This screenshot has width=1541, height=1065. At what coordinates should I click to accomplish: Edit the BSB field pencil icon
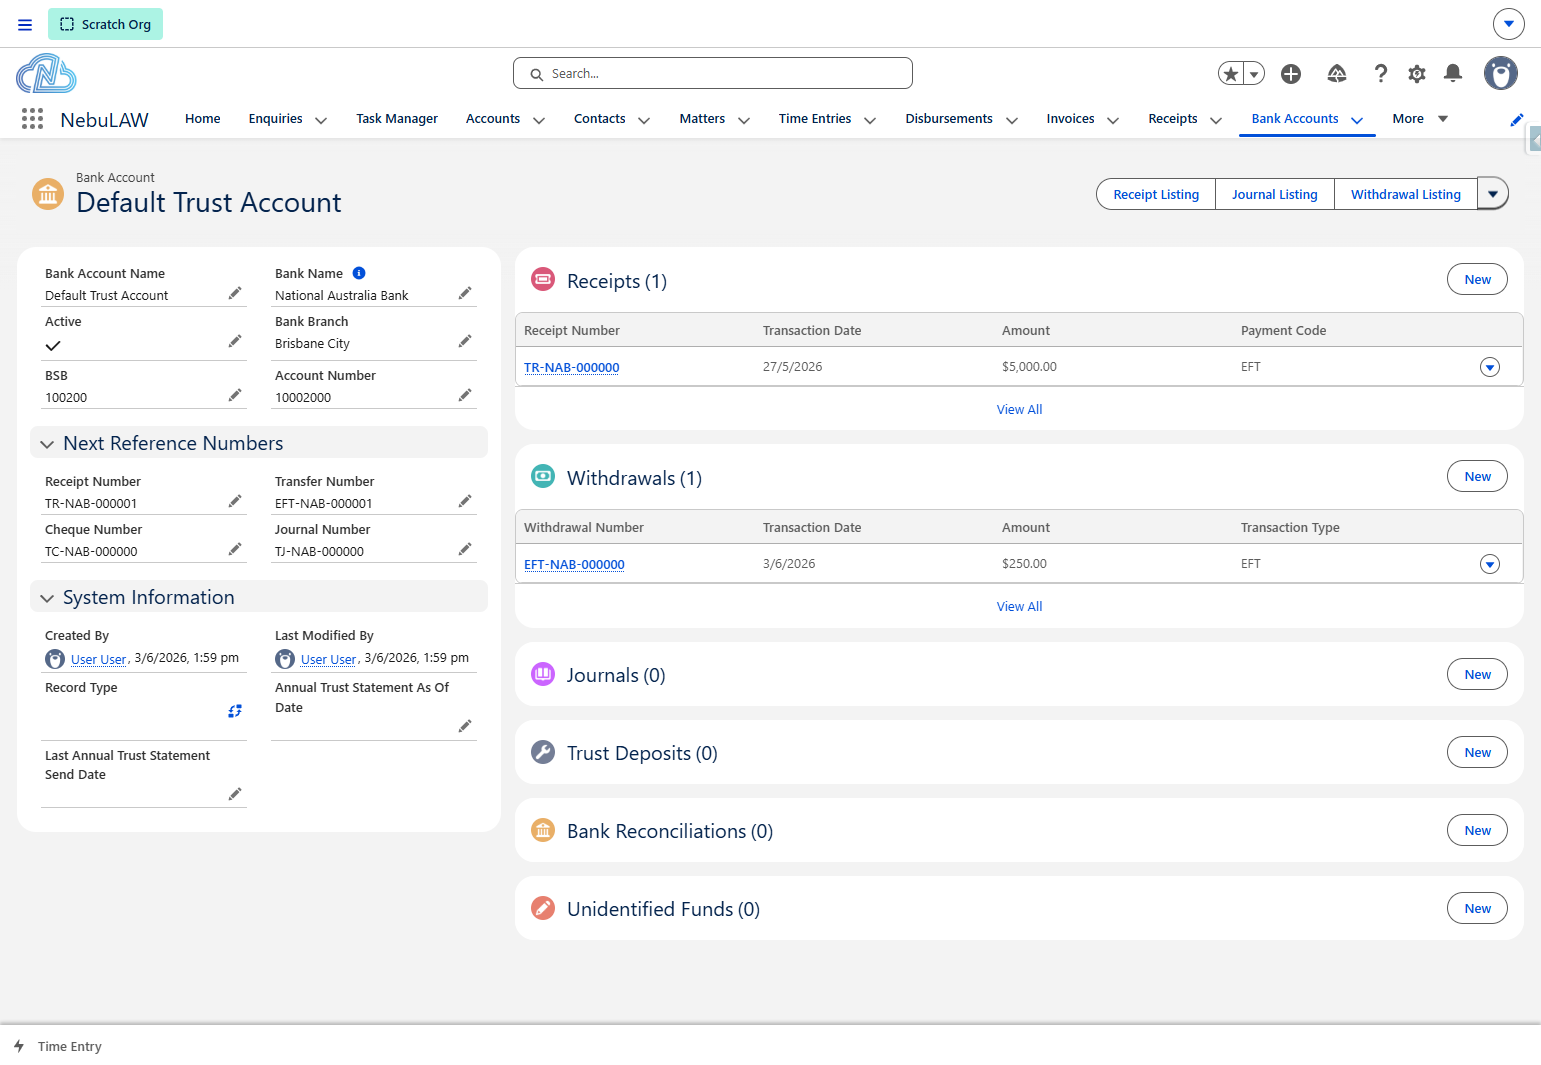235,395
